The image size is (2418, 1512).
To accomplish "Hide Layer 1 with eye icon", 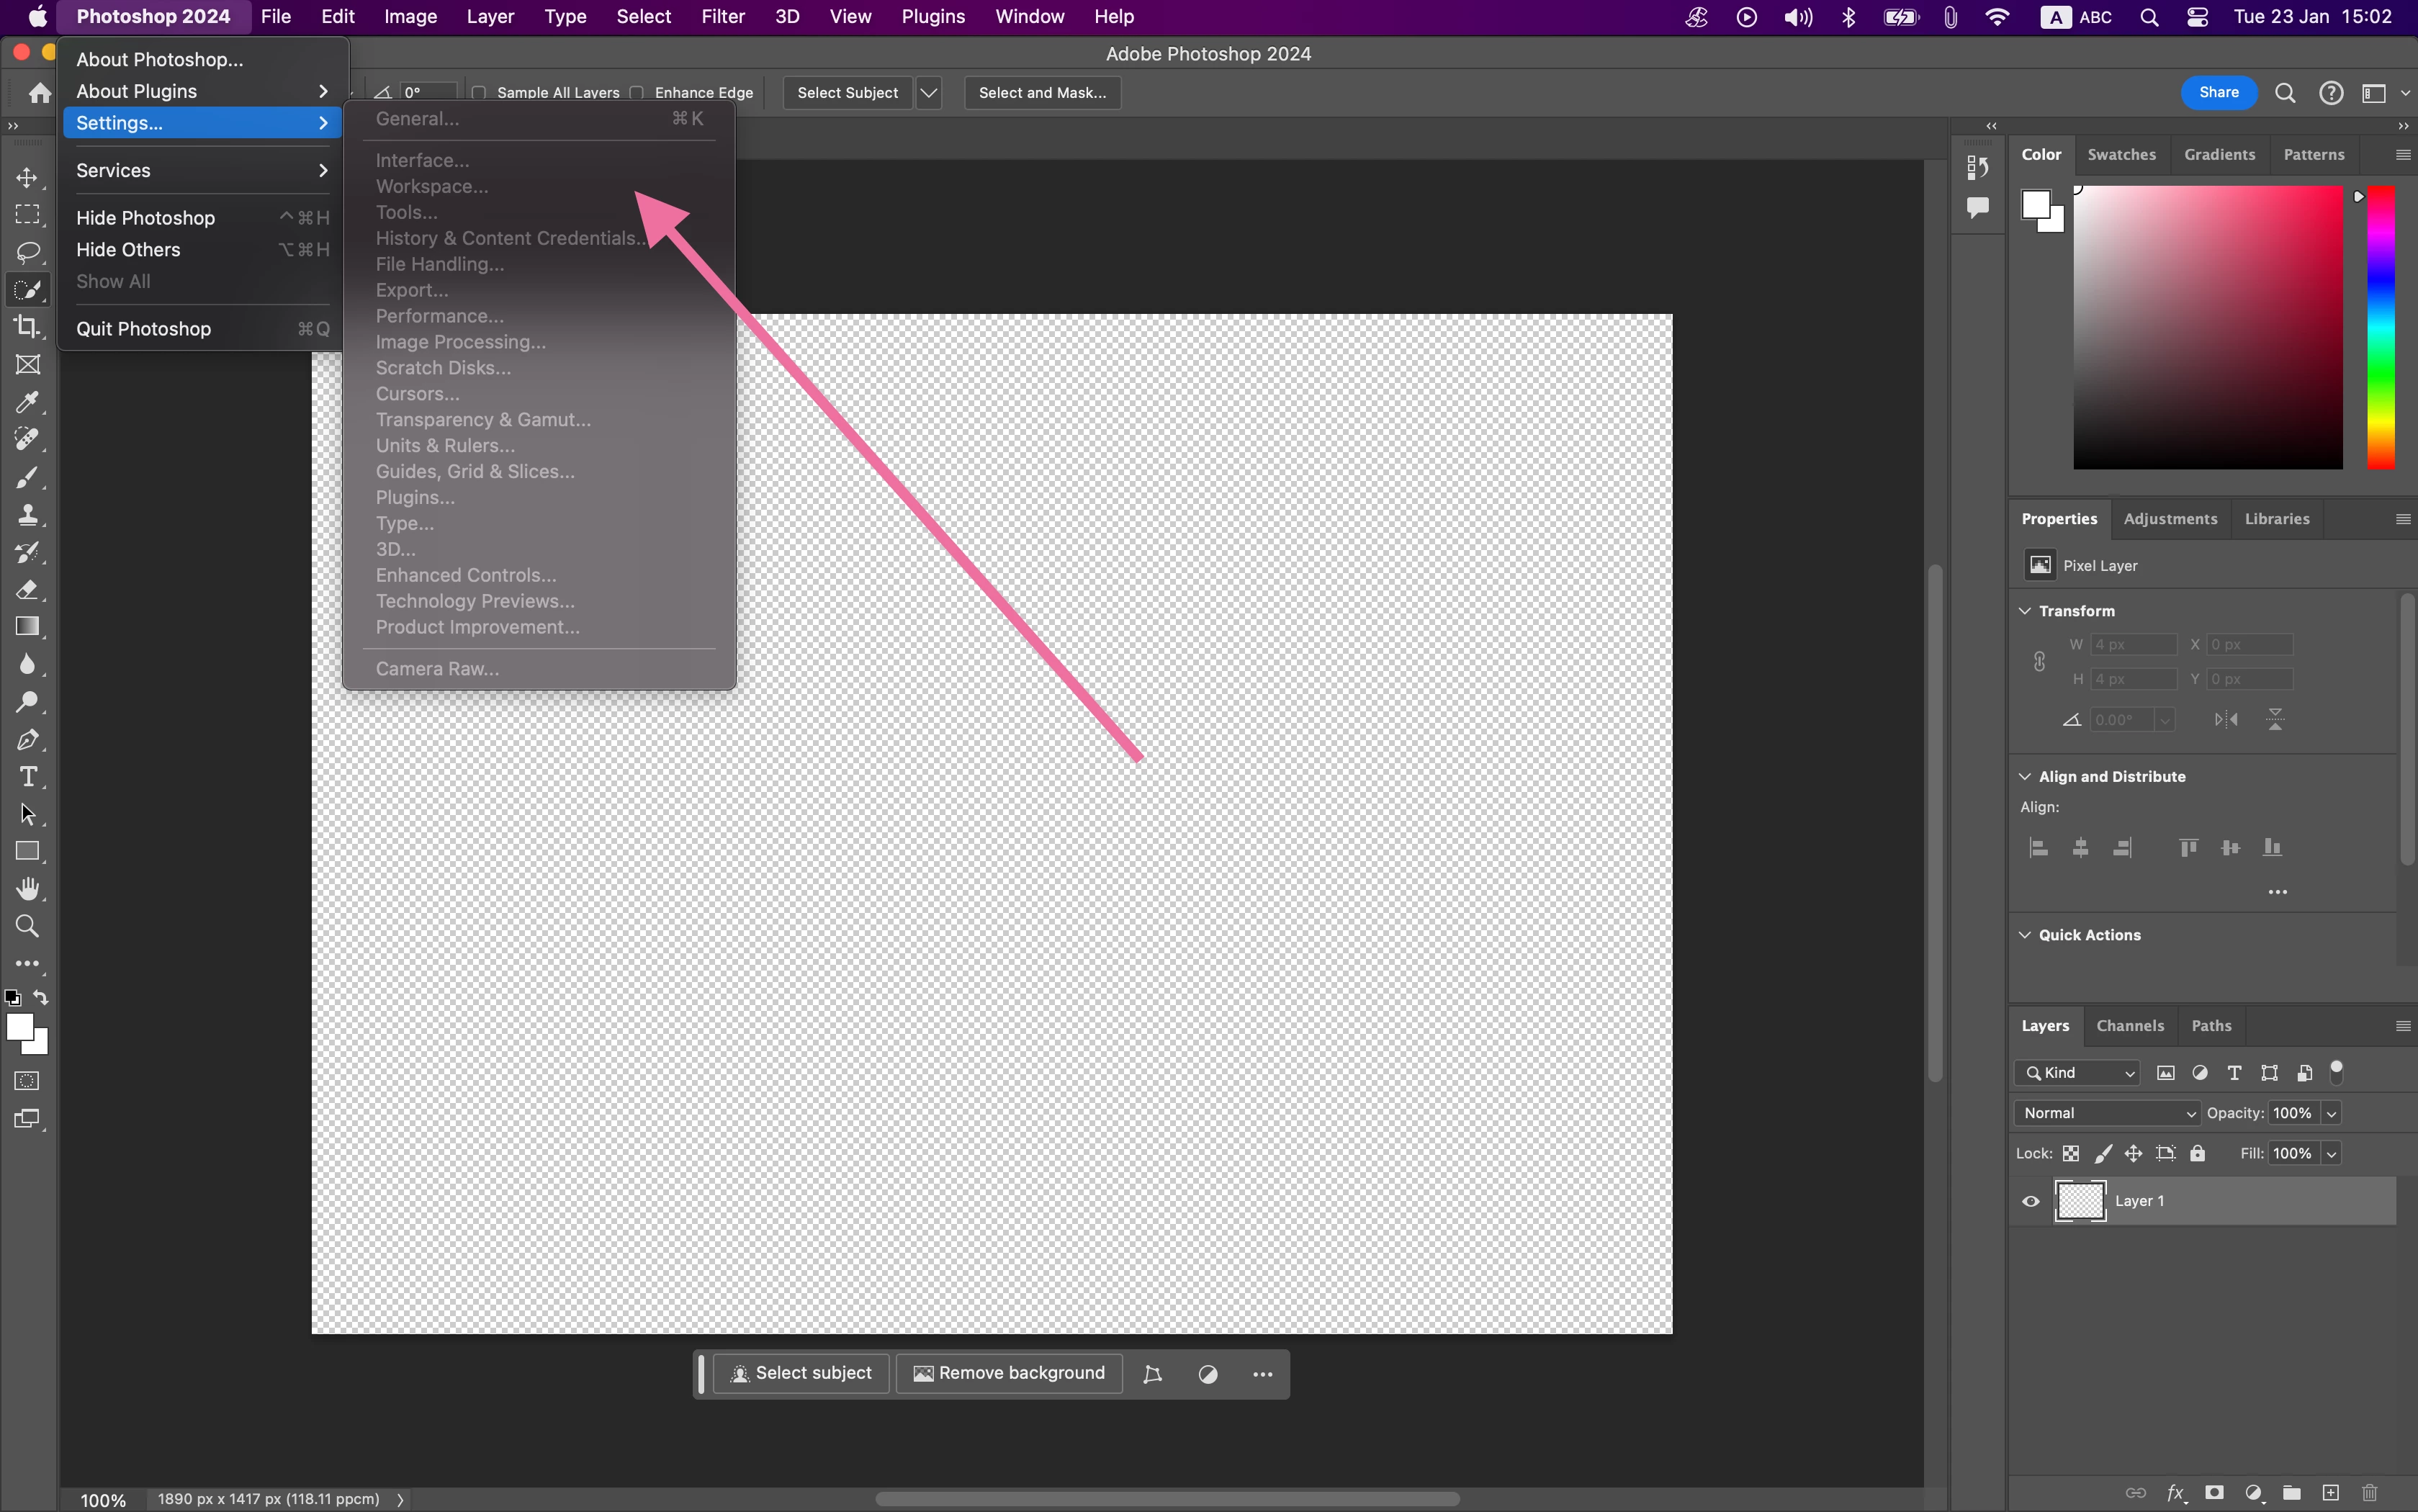I will (2030, 1201).
